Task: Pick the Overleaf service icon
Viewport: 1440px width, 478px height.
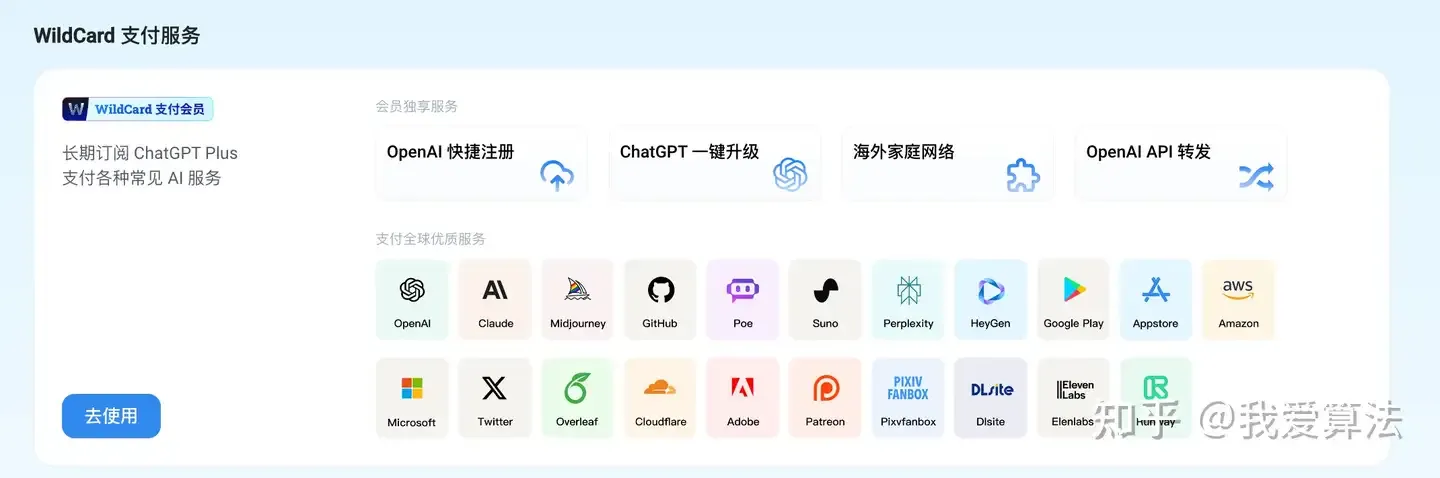Action: (x=578, y=398)
